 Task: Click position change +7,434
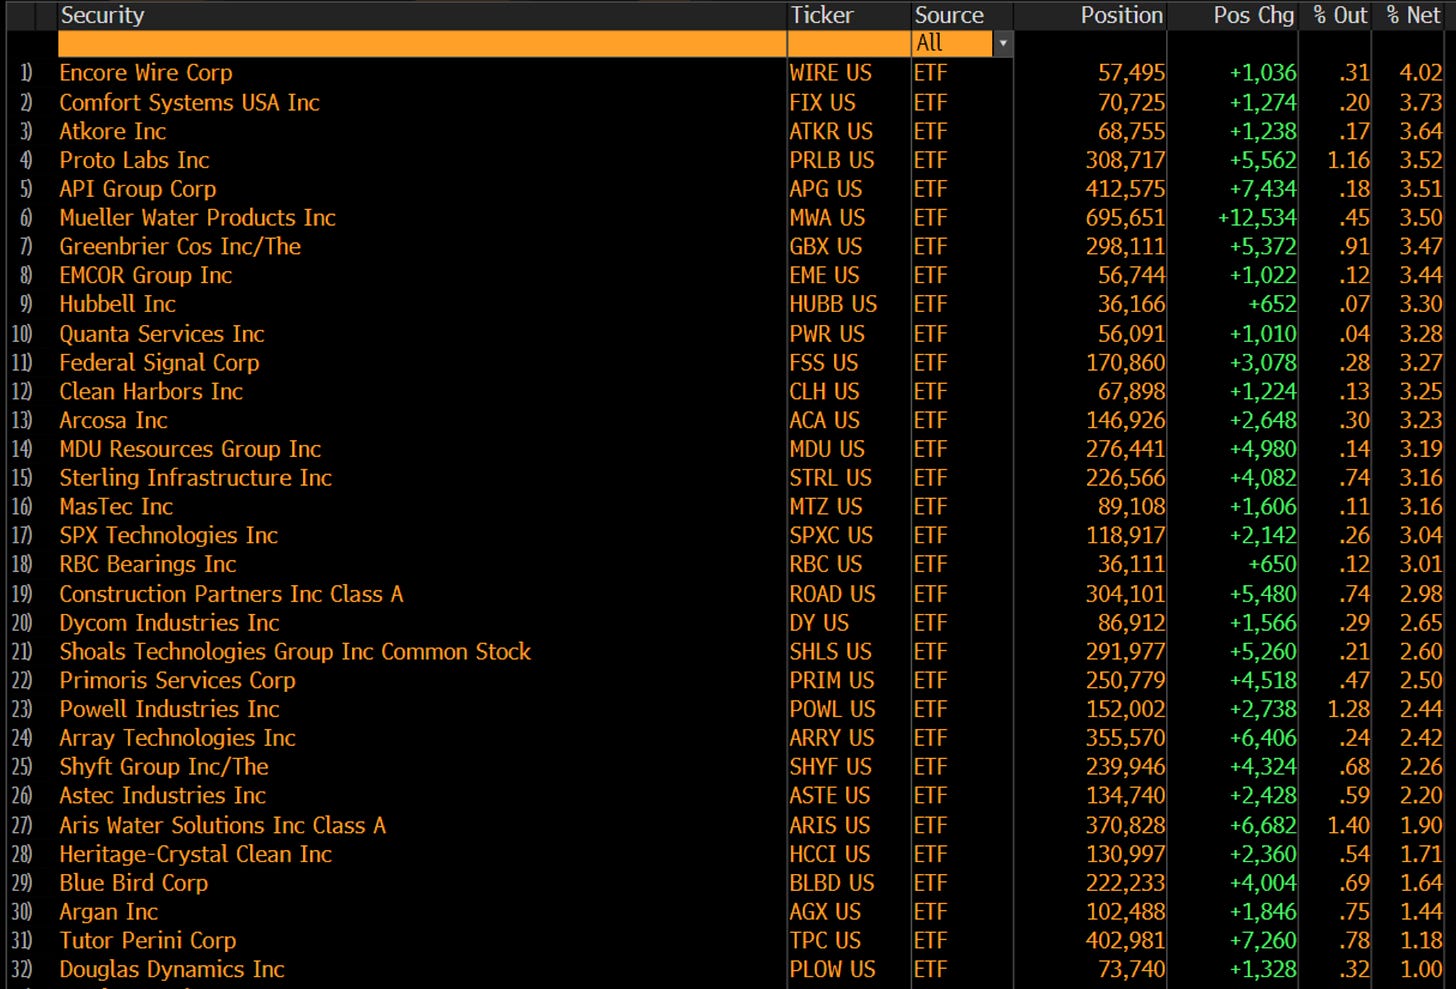point(1263,189)
